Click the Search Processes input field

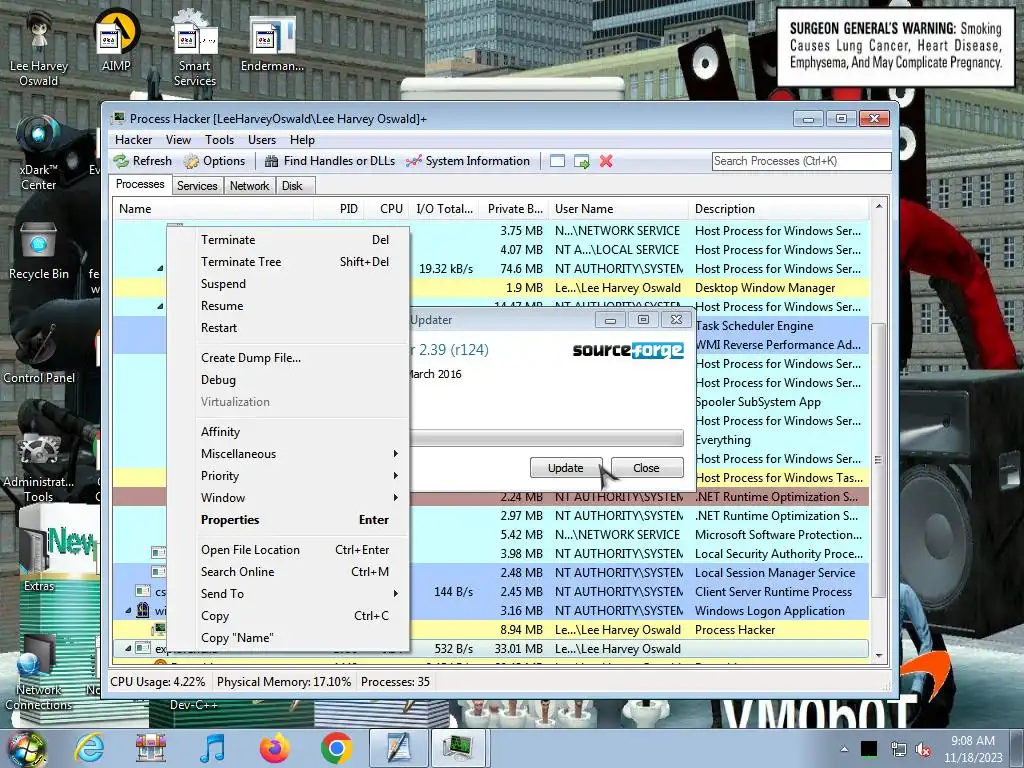tap(801, 161)
